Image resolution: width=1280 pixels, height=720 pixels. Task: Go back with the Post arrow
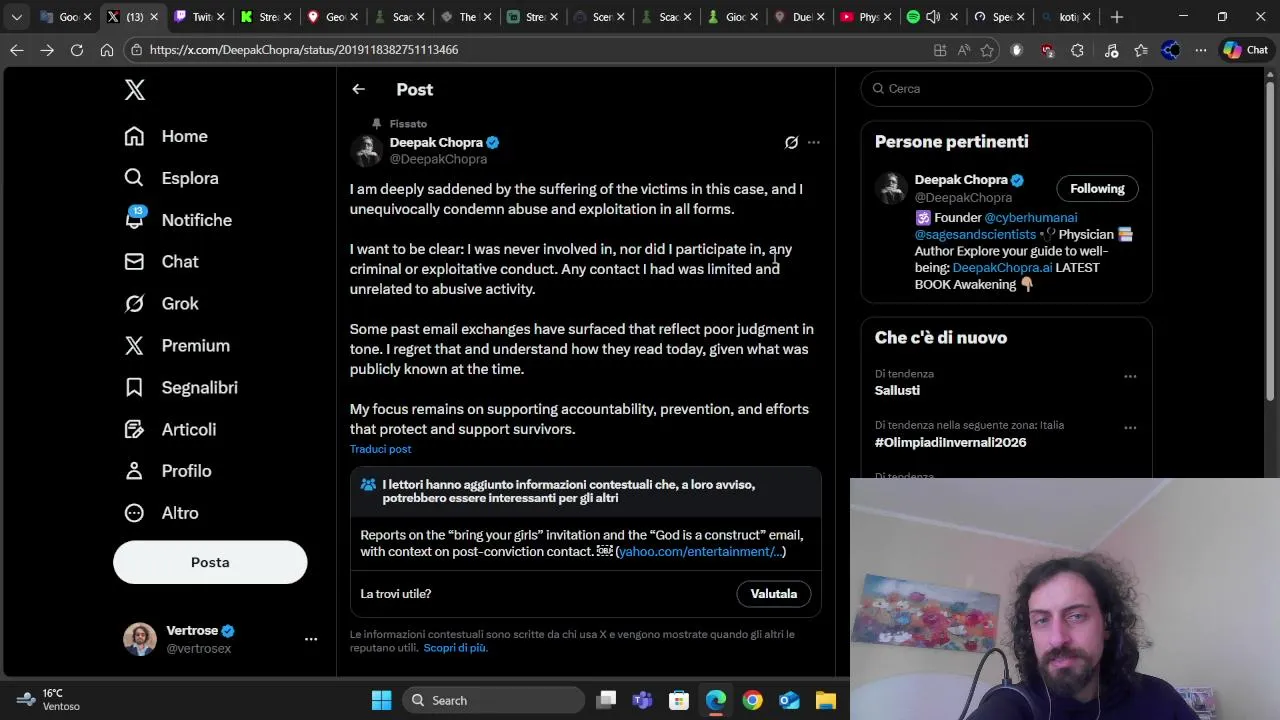tap(358, 89)
